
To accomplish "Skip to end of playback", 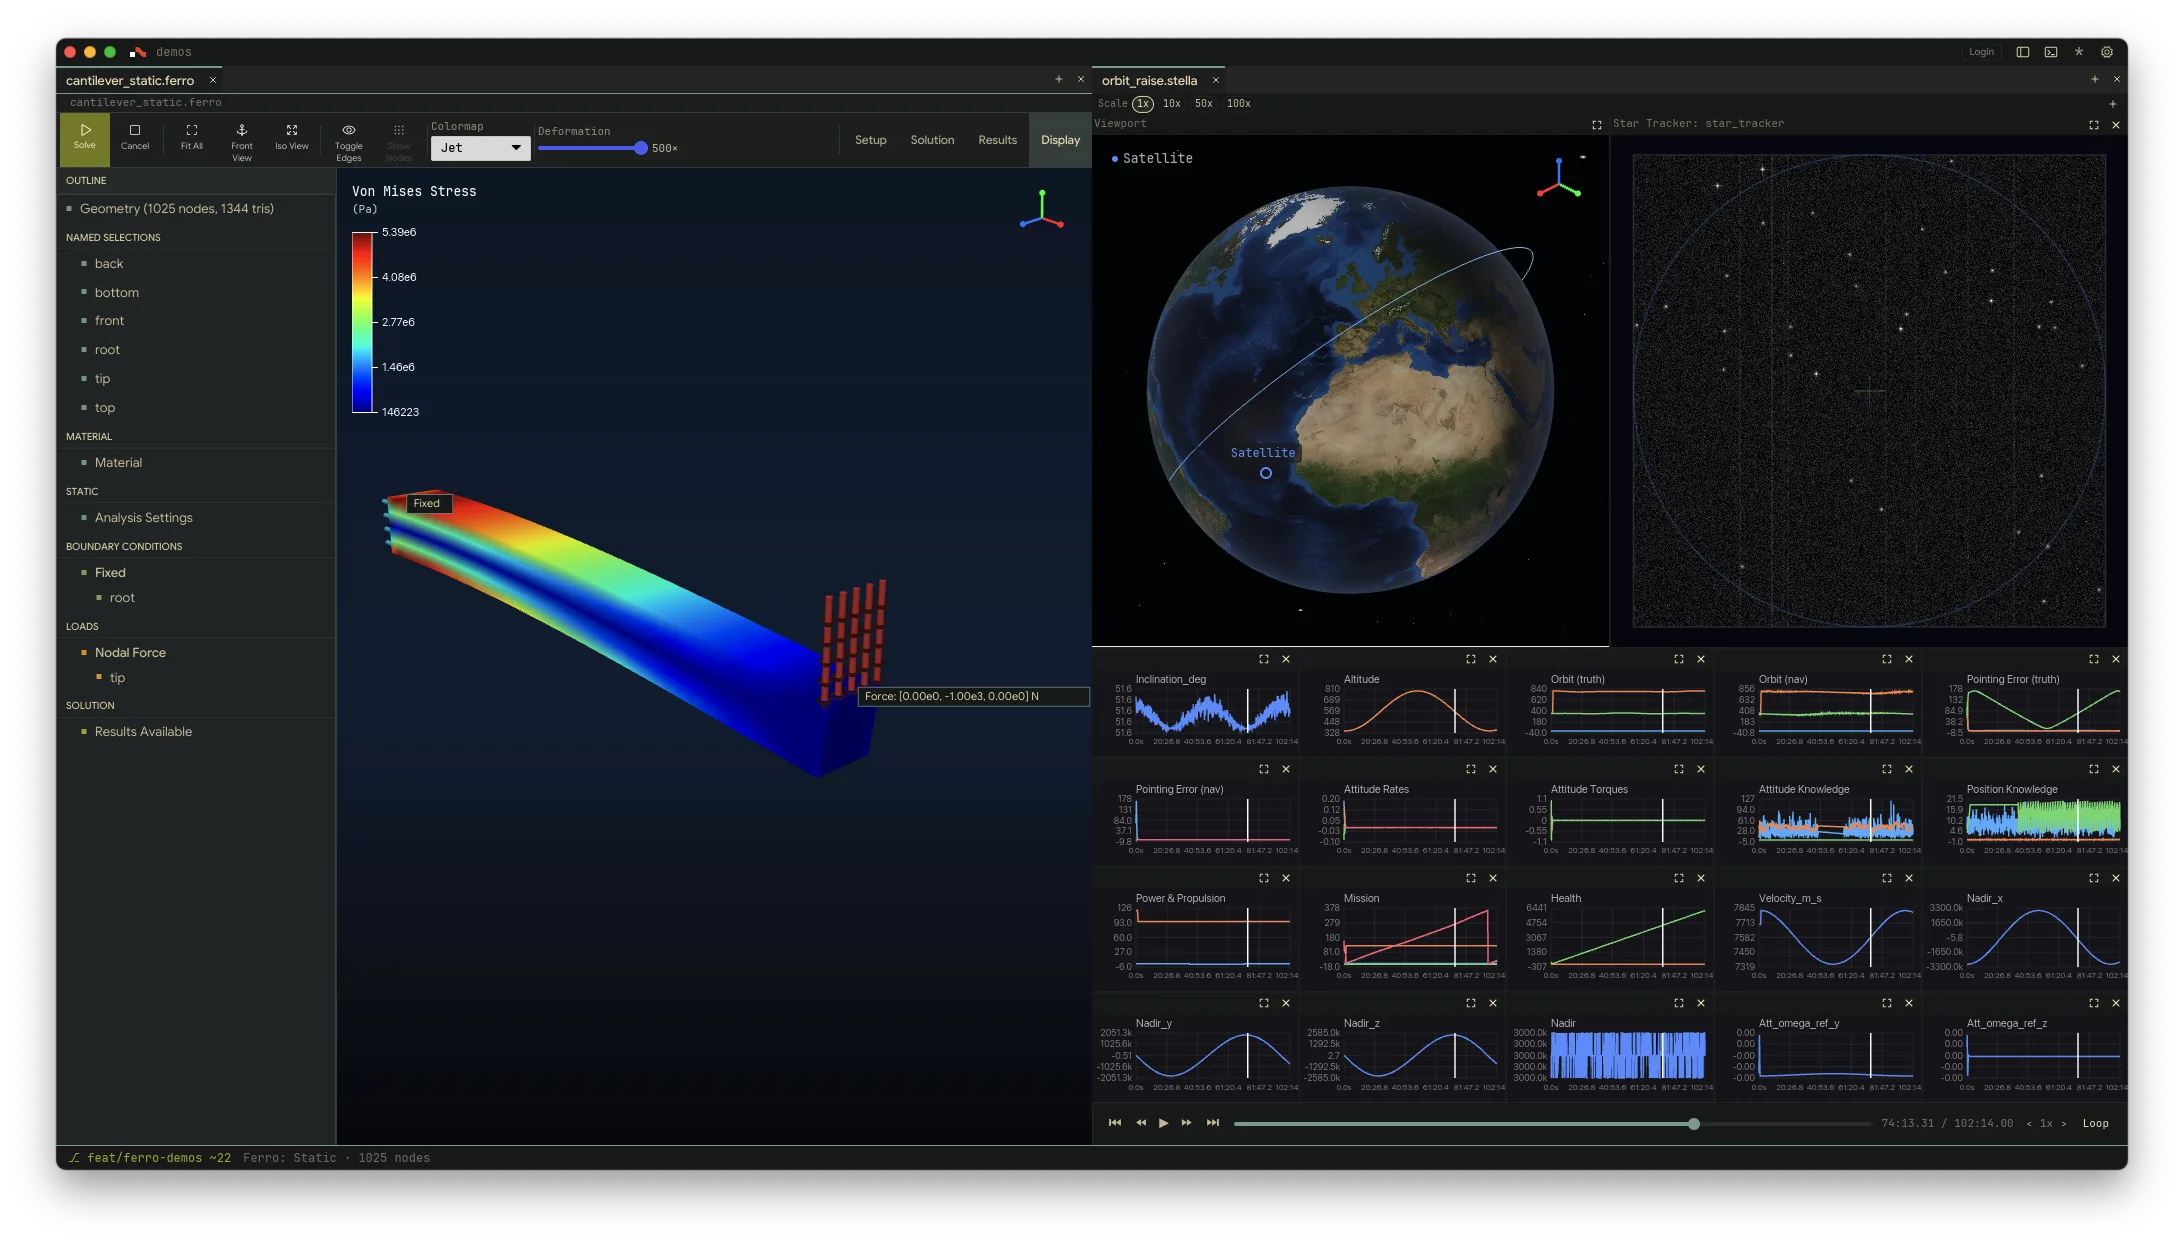I will [1213, 1123].
